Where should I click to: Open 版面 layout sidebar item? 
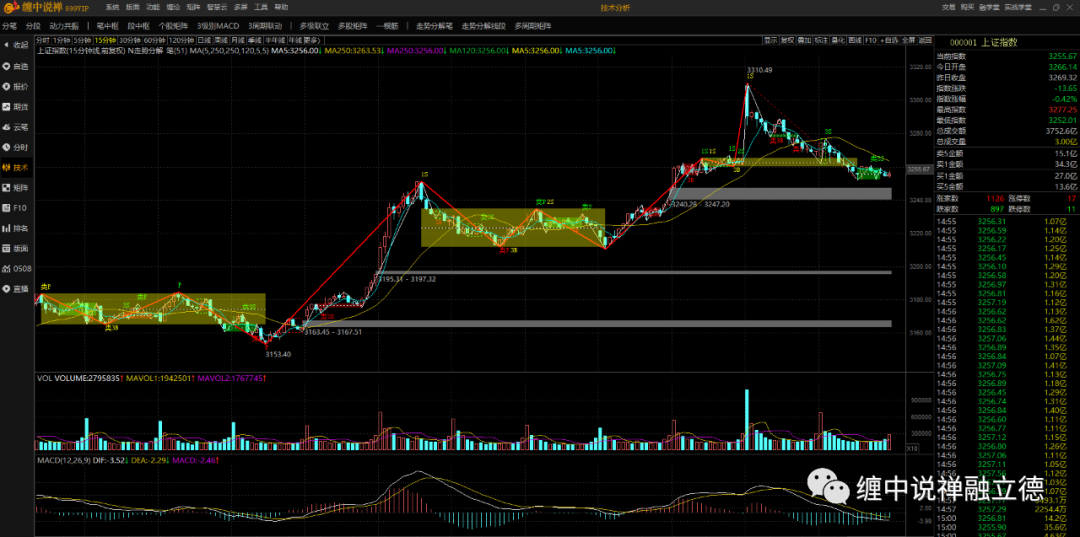point(17,248)
